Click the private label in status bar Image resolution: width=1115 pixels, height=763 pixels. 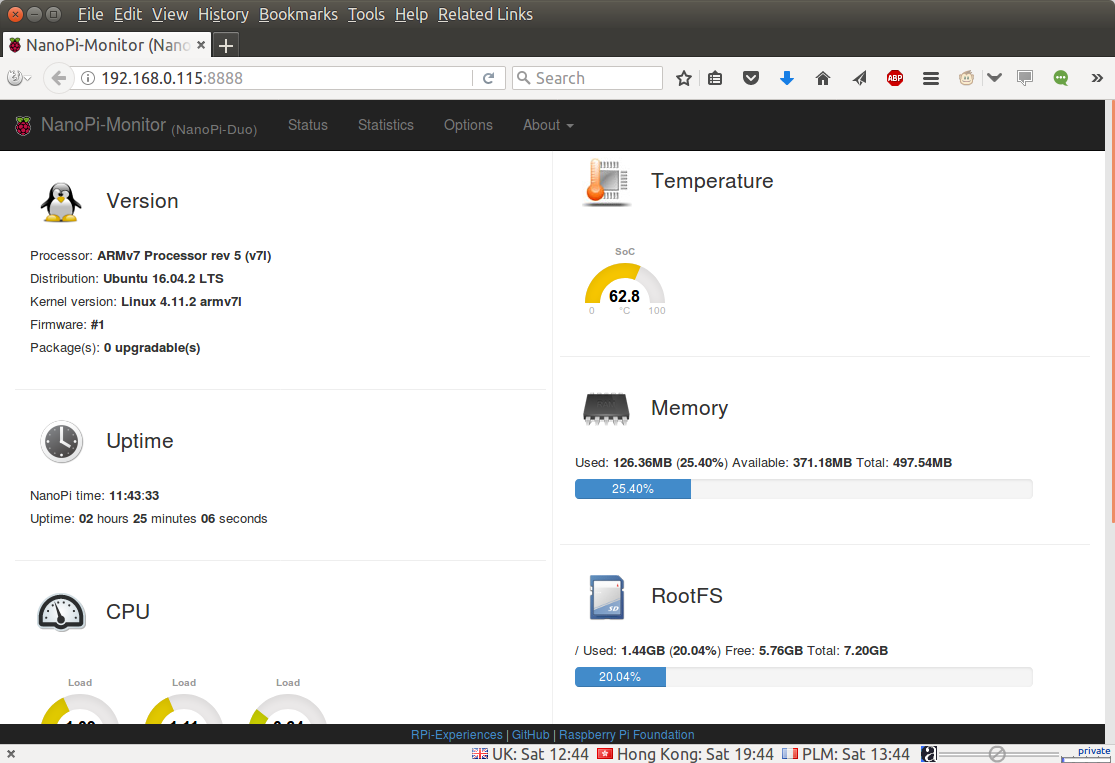1094,751
